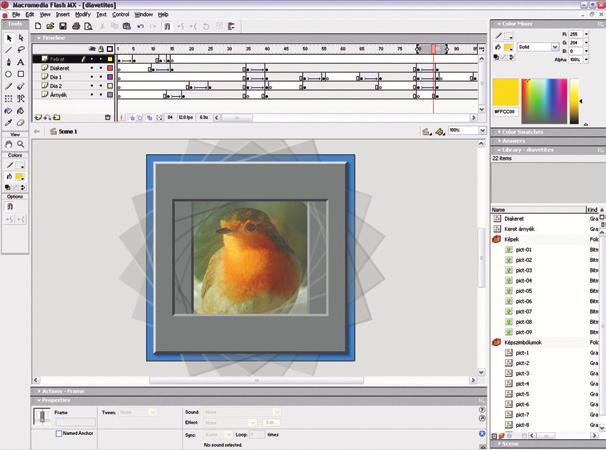Screen dimensions: 606x450
Task: Open the Modify menu
Action: [x=83, y=14]
